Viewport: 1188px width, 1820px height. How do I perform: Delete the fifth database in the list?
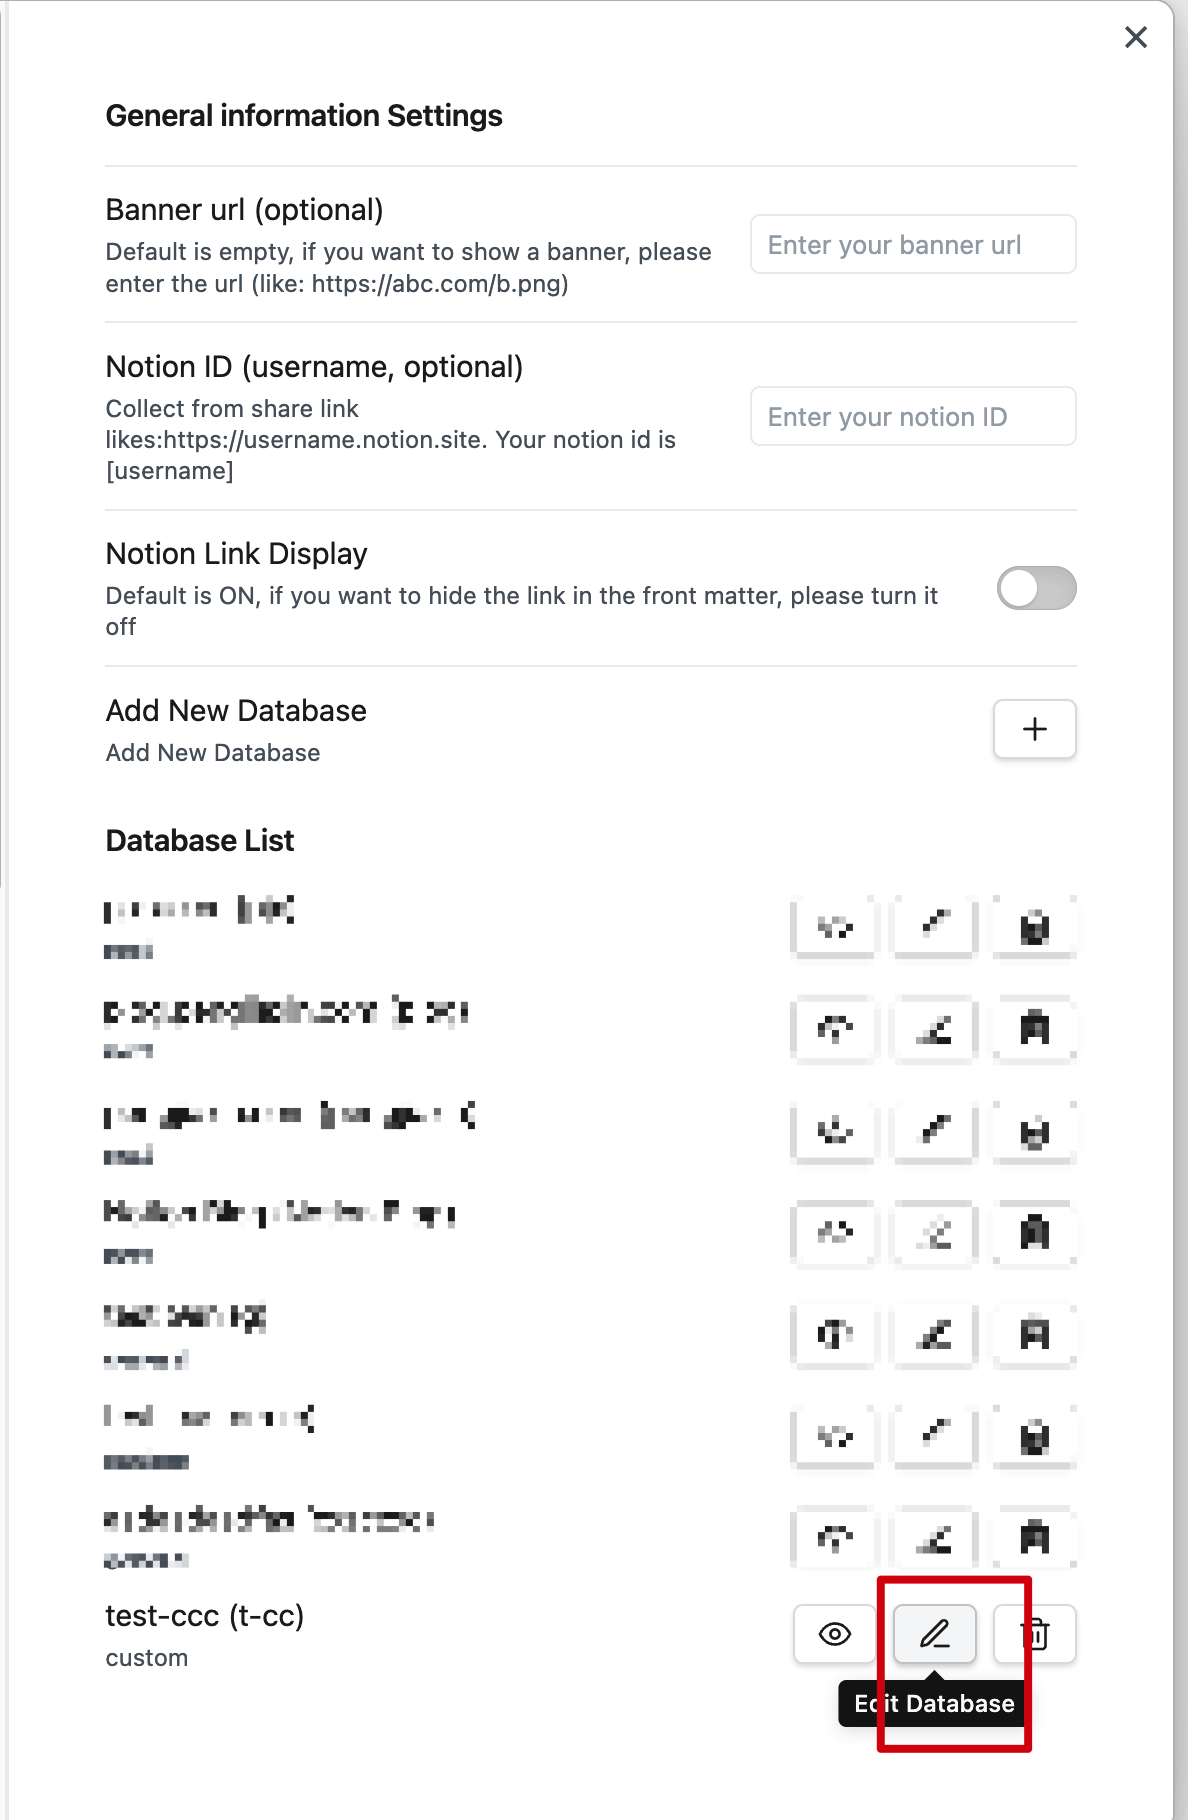[x=1035, y=1334]
